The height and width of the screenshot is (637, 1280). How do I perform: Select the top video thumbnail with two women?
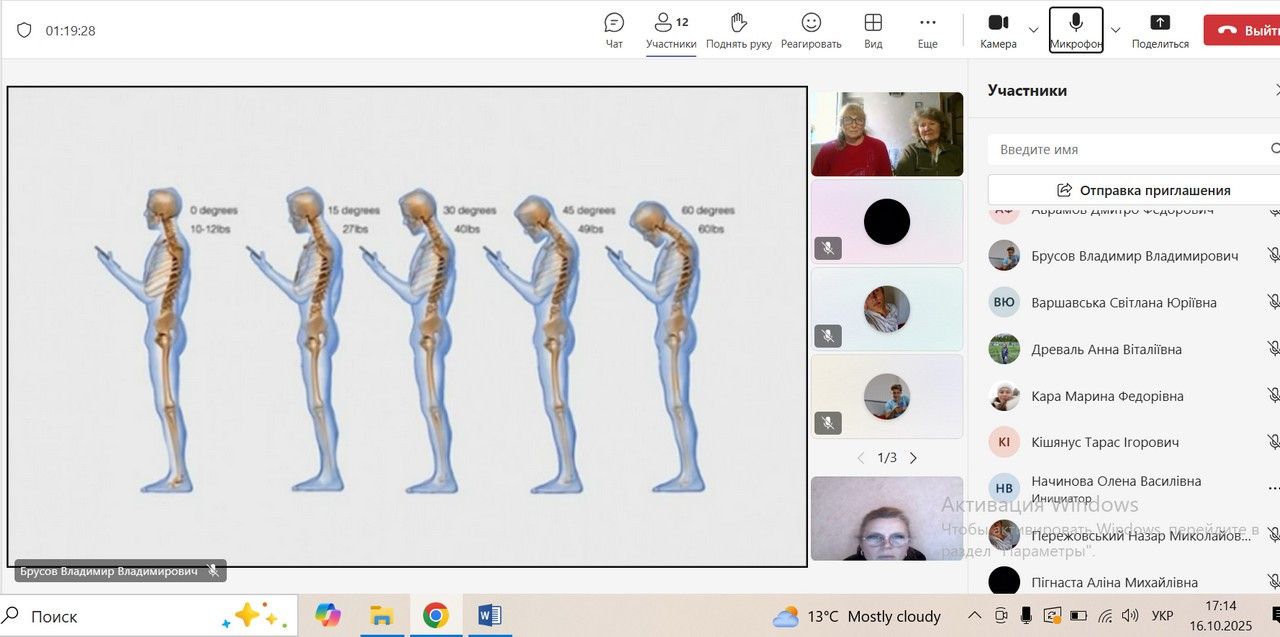point(886,134)
